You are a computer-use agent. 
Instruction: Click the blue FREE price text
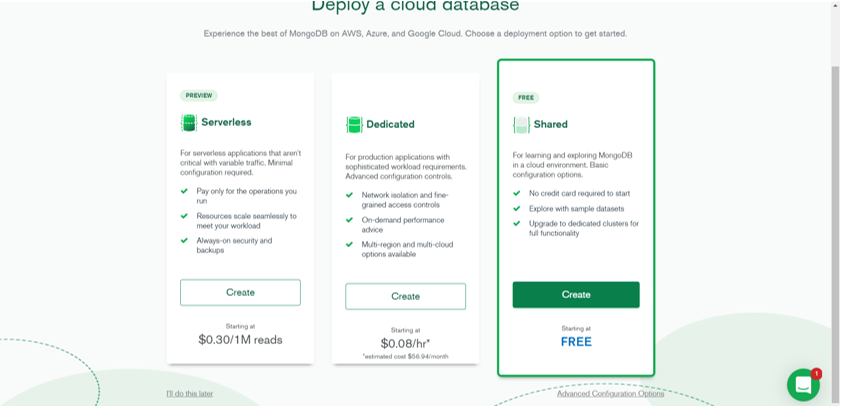tap(576, 342)
